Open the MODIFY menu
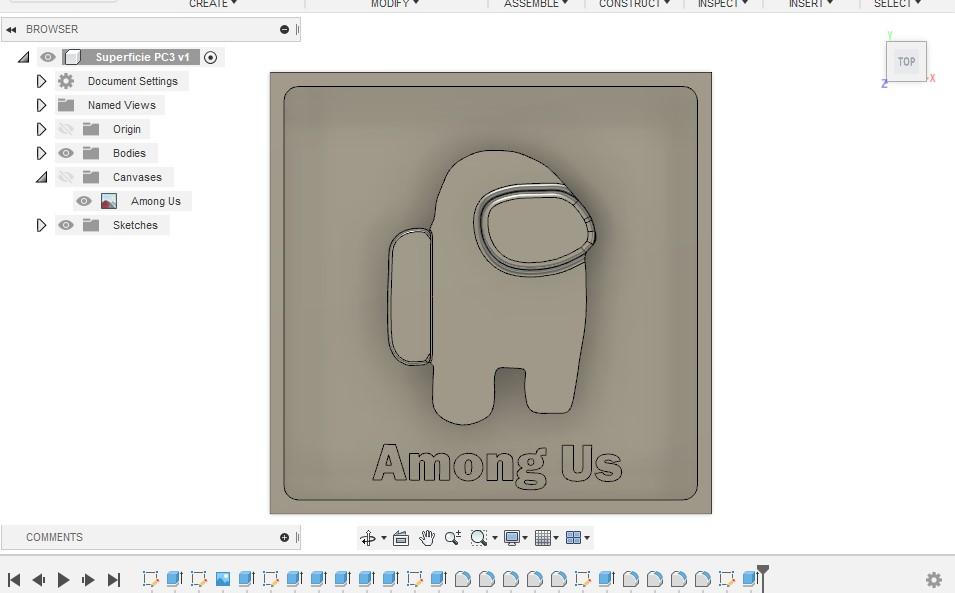The image size is (955, 593). (x=395, y=4)
